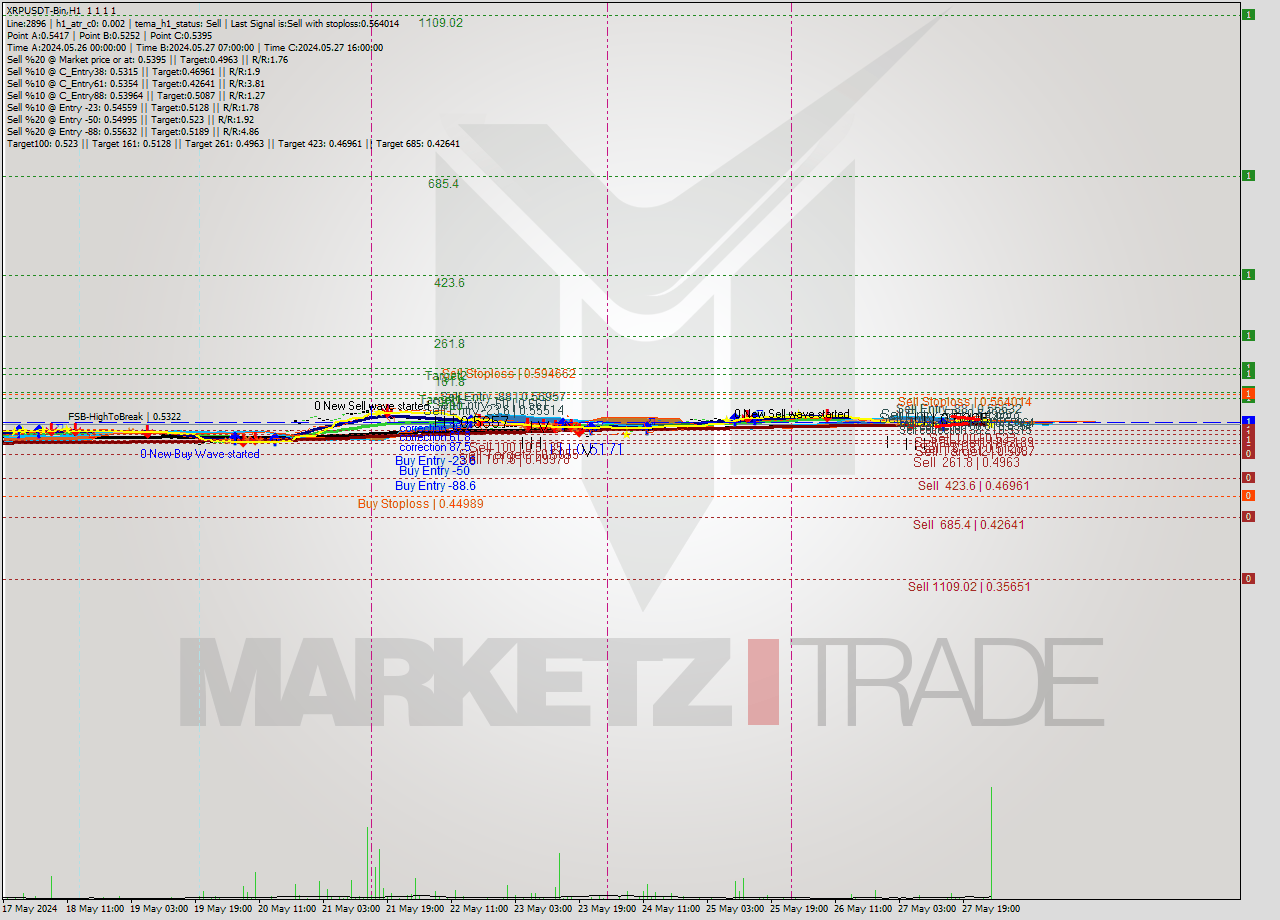Image resolution: width=1280 pixels, height=920 pixels.
Task: Click the '21 May 03:00' time axis label
Action: (352, 909)
